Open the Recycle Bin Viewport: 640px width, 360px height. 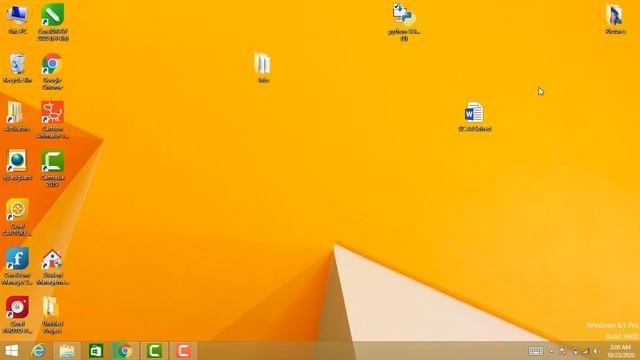(x=17, y=68)
